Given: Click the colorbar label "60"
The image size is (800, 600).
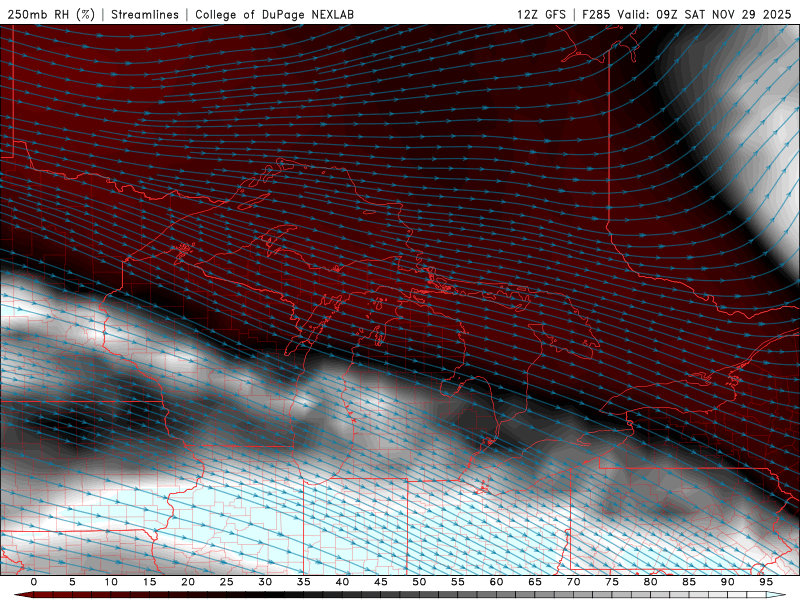Looking at the screenshot, I should click(x=496, y=582).
